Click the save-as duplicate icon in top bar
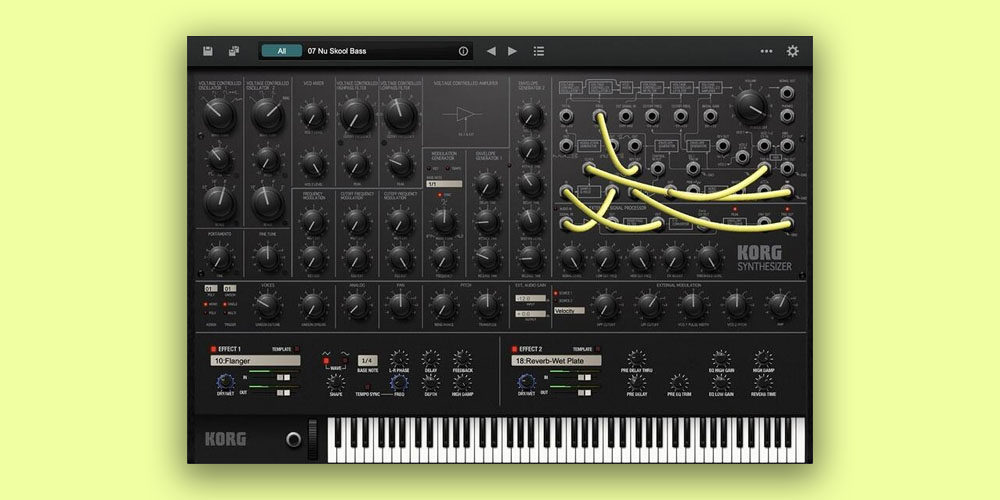The image size is (1000, 500). [x=234, y=51]
